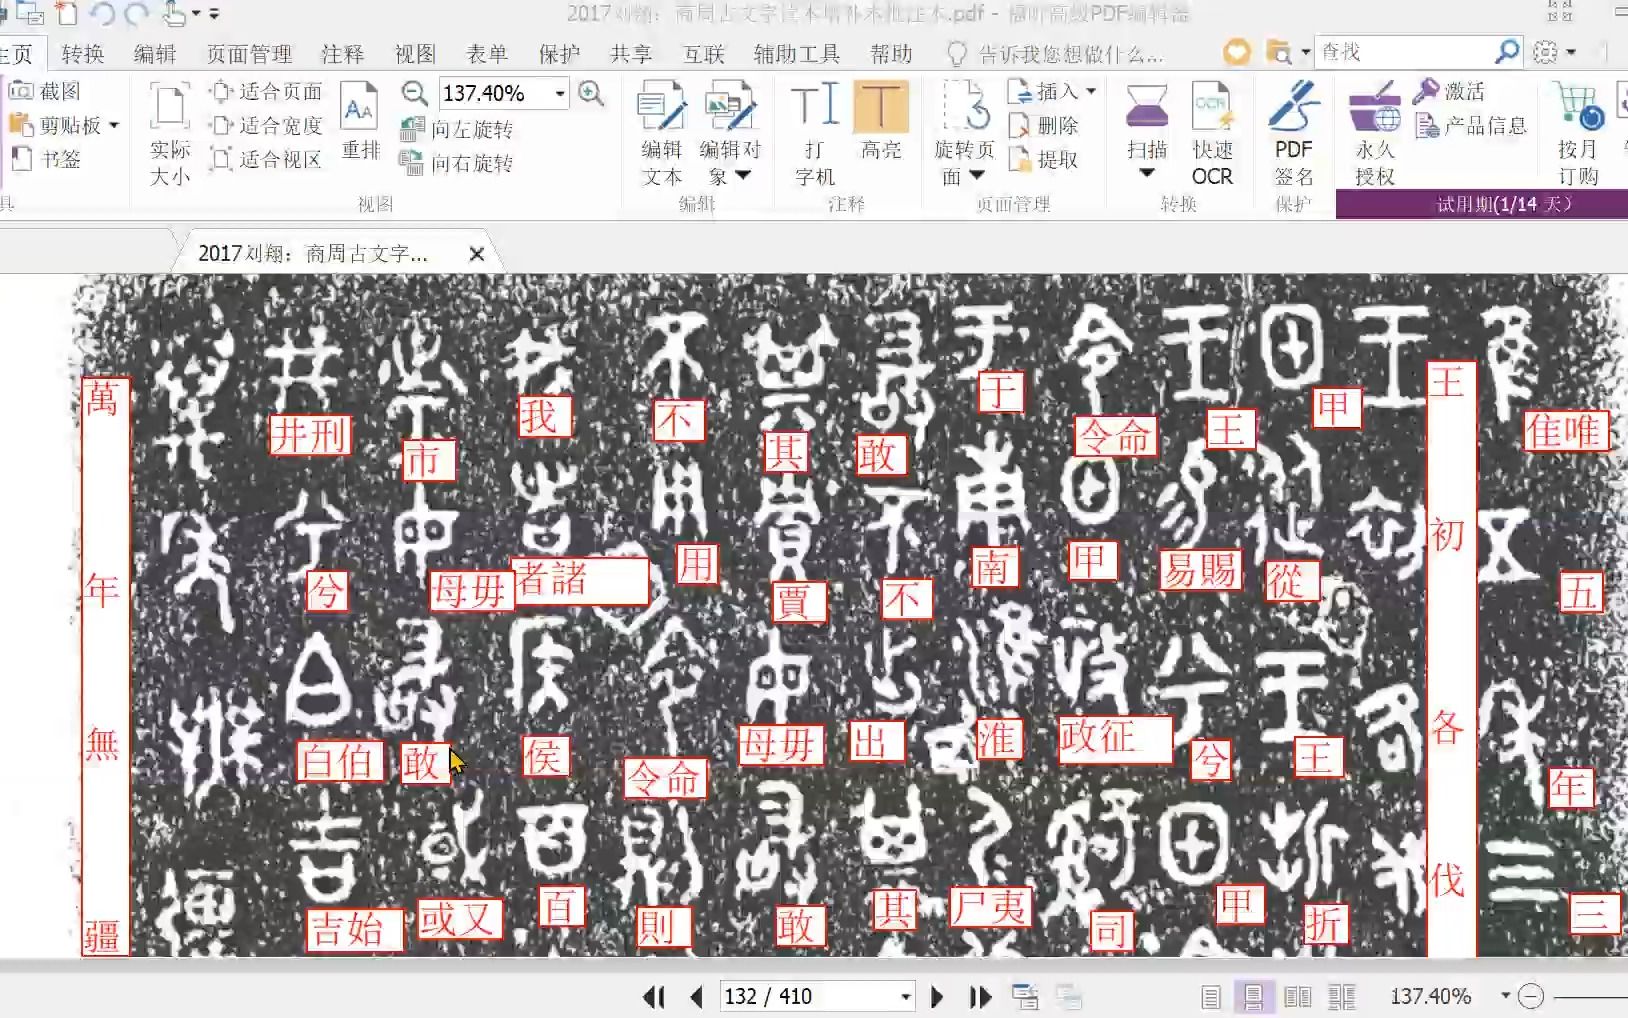Select the 2017刘翔:商周古文字 document tab
The image size is (1628, 1018).
313,254
